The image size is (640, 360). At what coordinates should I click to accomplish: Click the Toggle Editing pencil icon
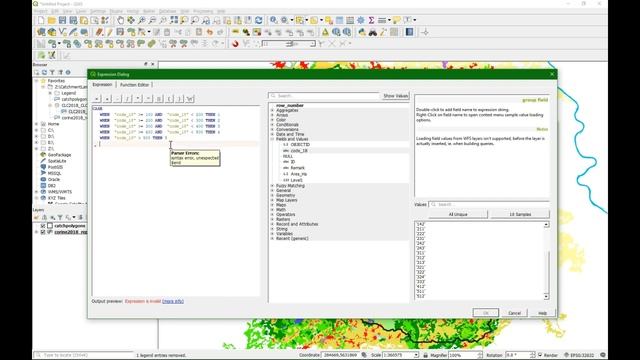pyautogui.click(x=110, y=32)
